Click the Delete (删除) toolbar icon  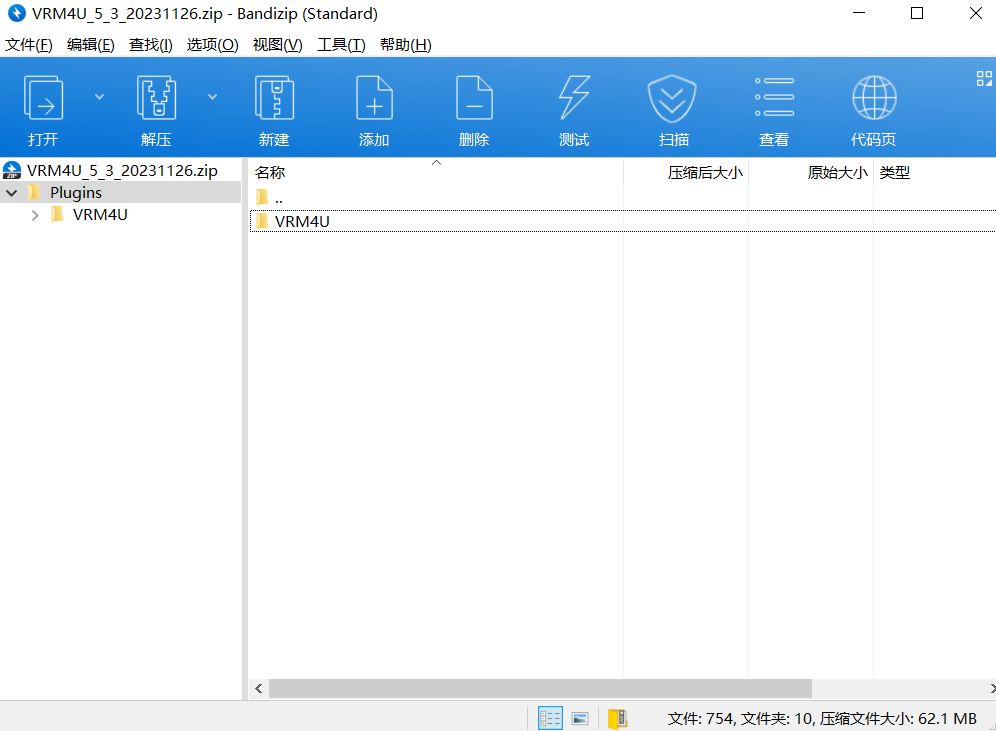(474, 98)
